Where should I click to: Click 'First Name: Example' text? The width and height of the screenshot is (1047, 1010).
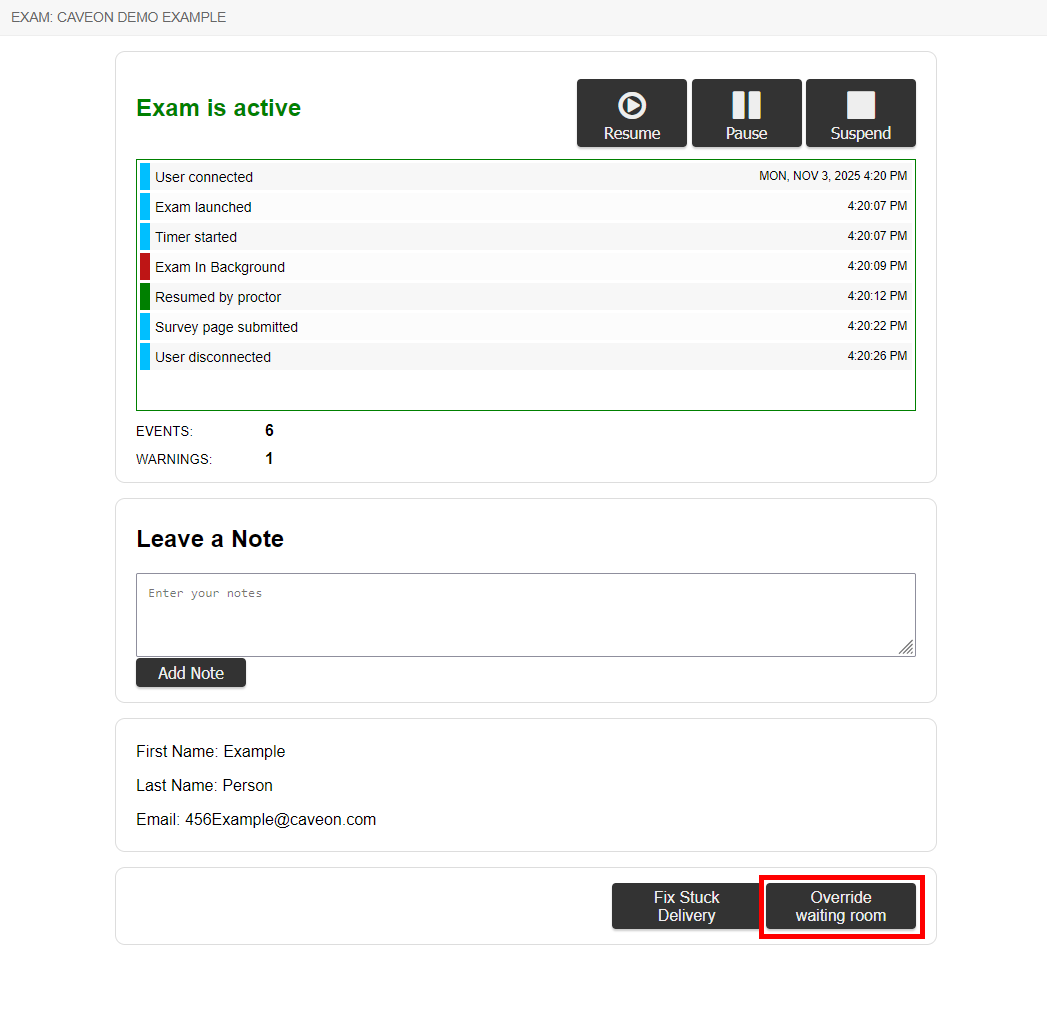coord(210,752)
